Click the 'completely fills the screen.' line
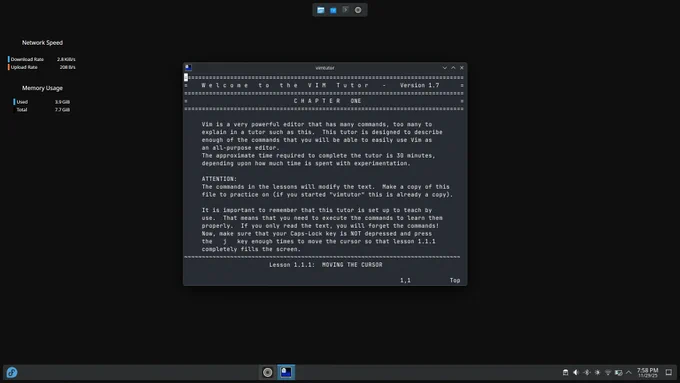The height and width of the screenshot is (383, 680). tap(251, 249)
